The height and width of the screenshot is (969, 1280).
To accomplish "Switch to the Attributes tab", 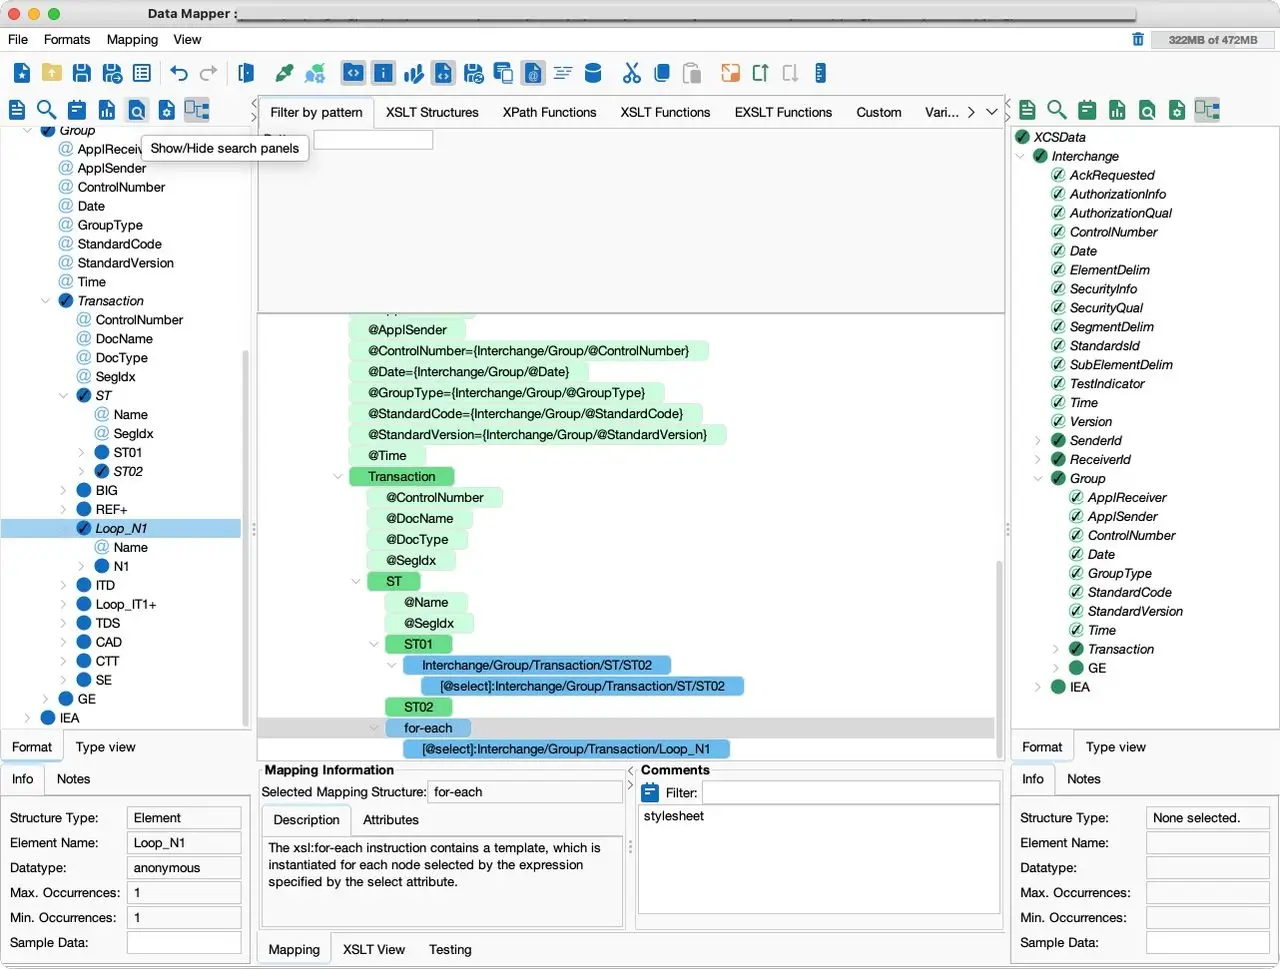I will 391,820.
